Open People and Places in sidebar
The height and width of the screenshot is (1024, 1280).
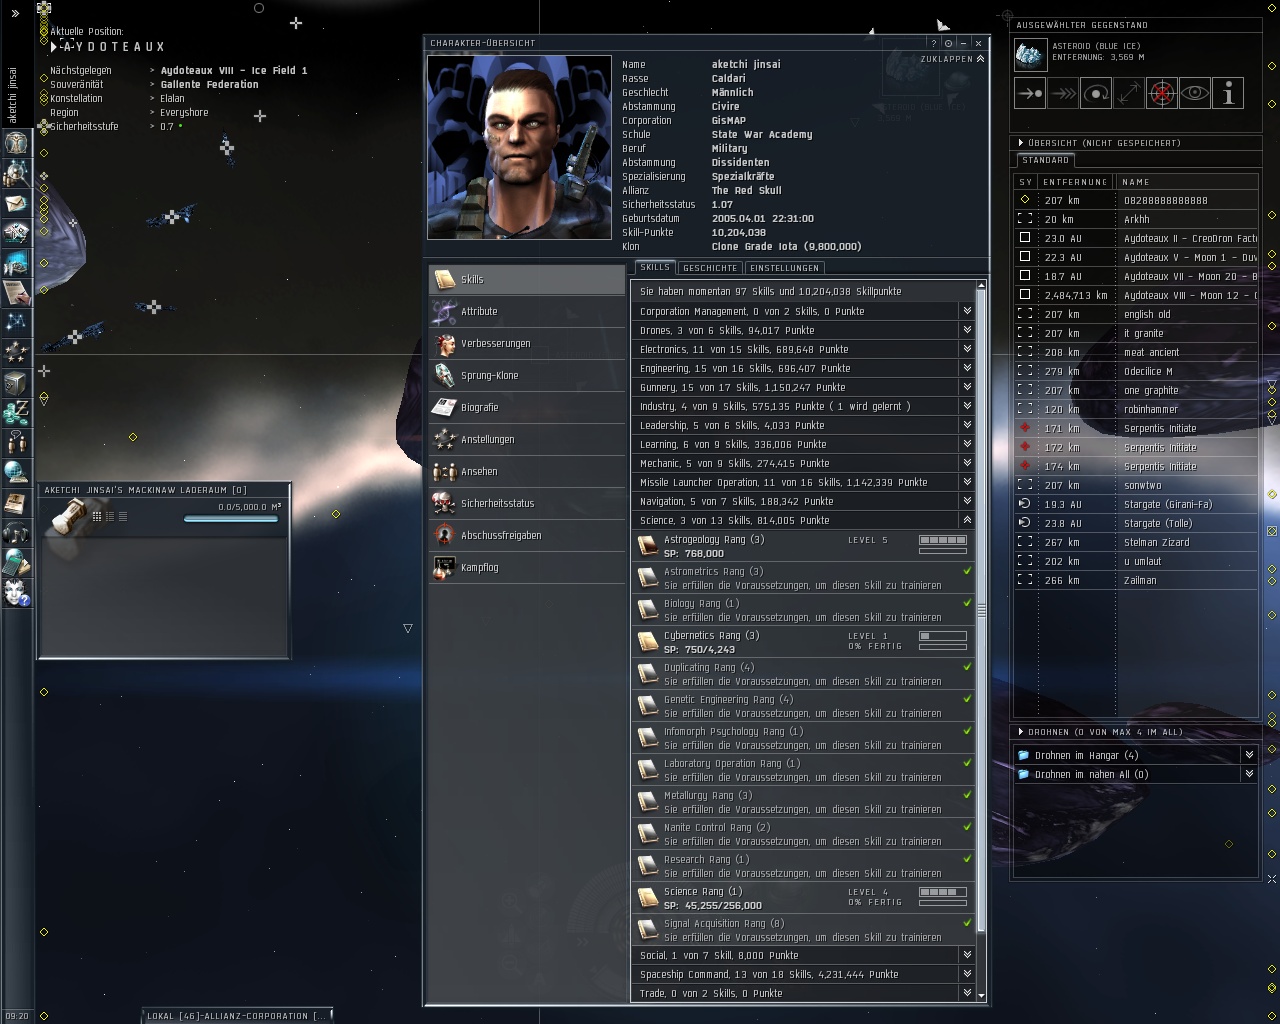(x=16, y=173)
